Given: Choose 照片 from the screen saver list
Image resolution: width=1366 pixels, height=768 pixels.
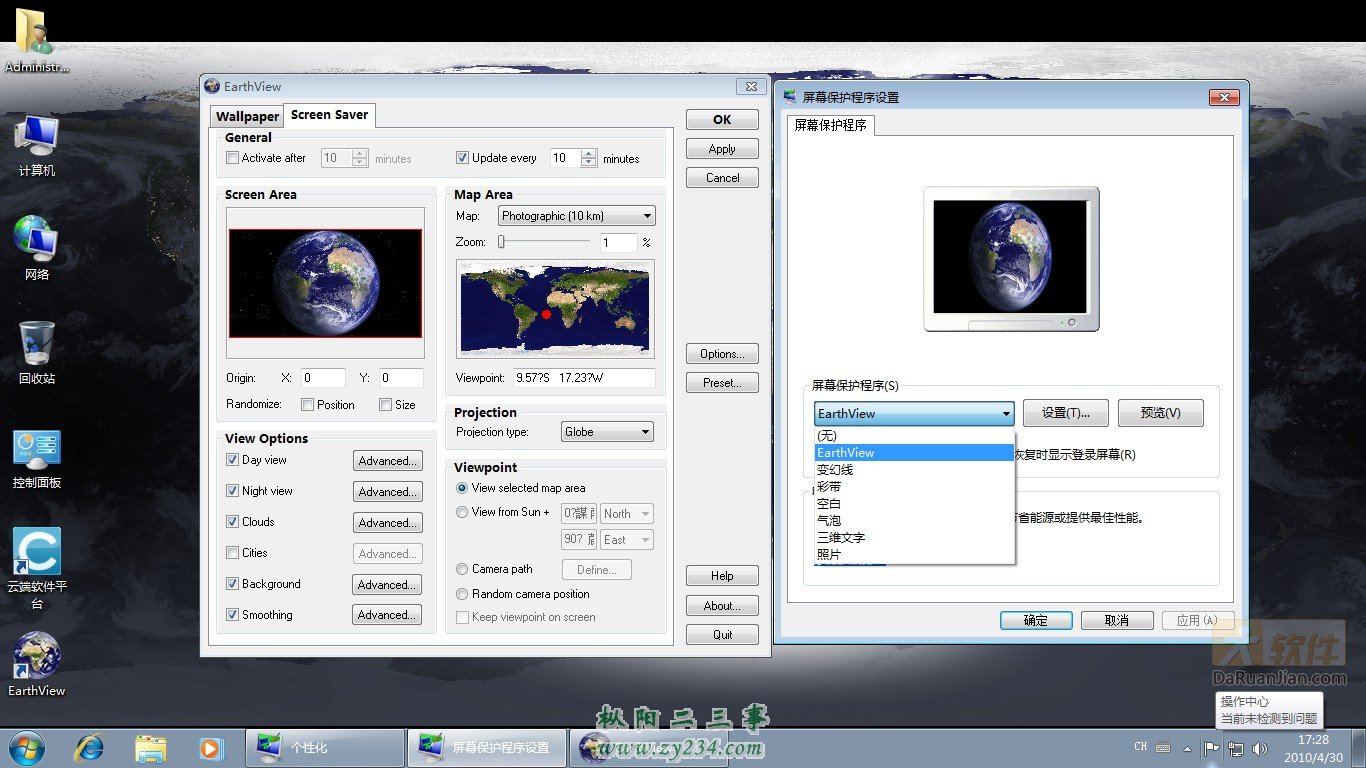Looking at the screenshot, I should [914, 555].
